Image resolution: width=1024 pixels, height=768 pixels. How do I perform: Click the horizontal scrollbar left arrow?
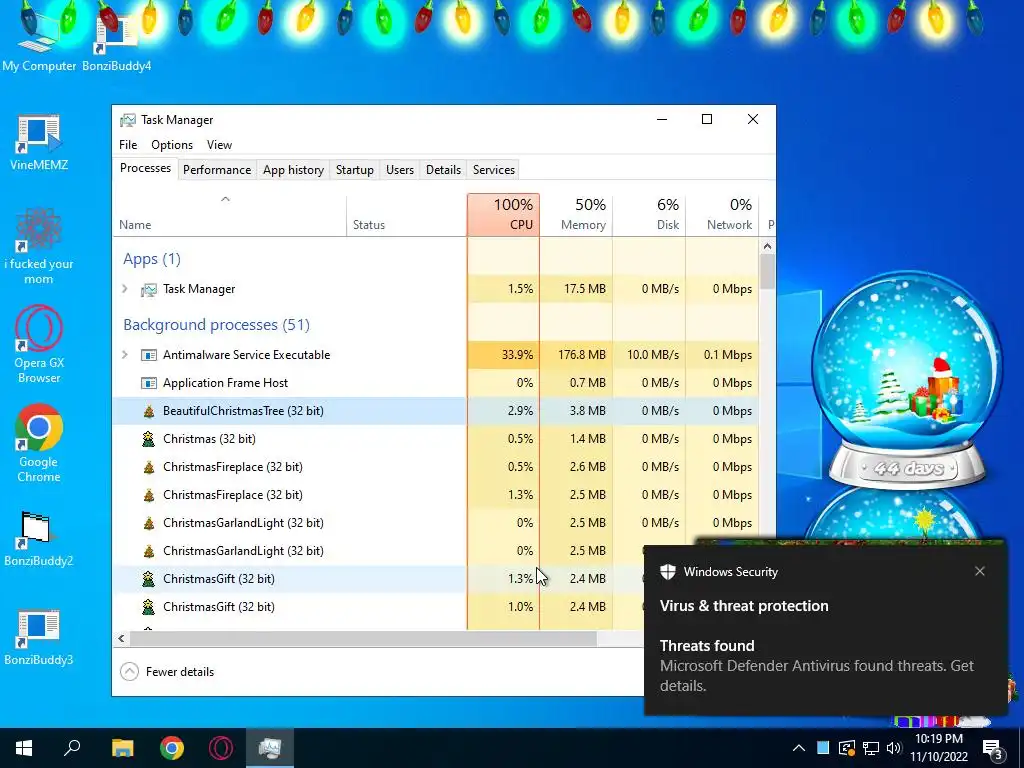click(121, 638)
